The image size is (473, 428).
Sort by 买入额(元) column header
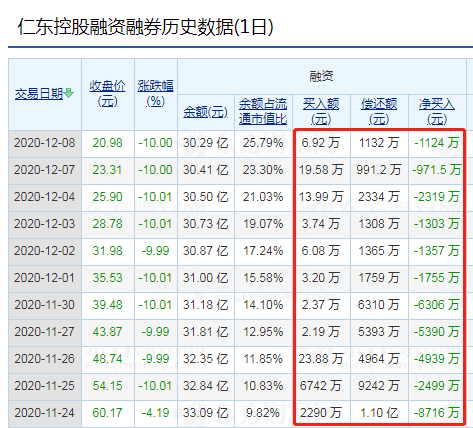[x=321, y=112]
